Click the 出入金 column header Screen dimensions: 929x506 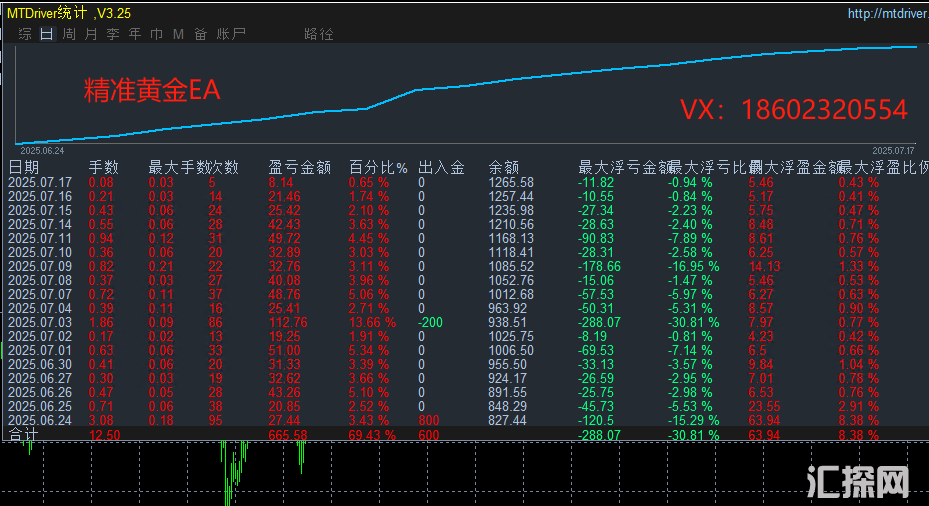(x=441, y=168)
